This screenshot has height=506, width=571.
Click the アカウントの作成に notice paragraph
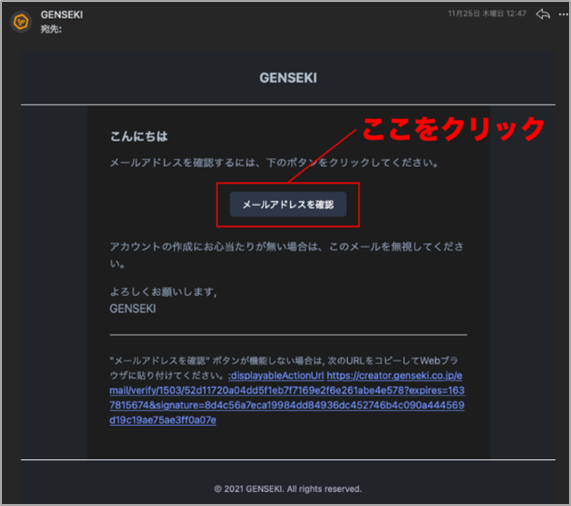click(287, 255)
